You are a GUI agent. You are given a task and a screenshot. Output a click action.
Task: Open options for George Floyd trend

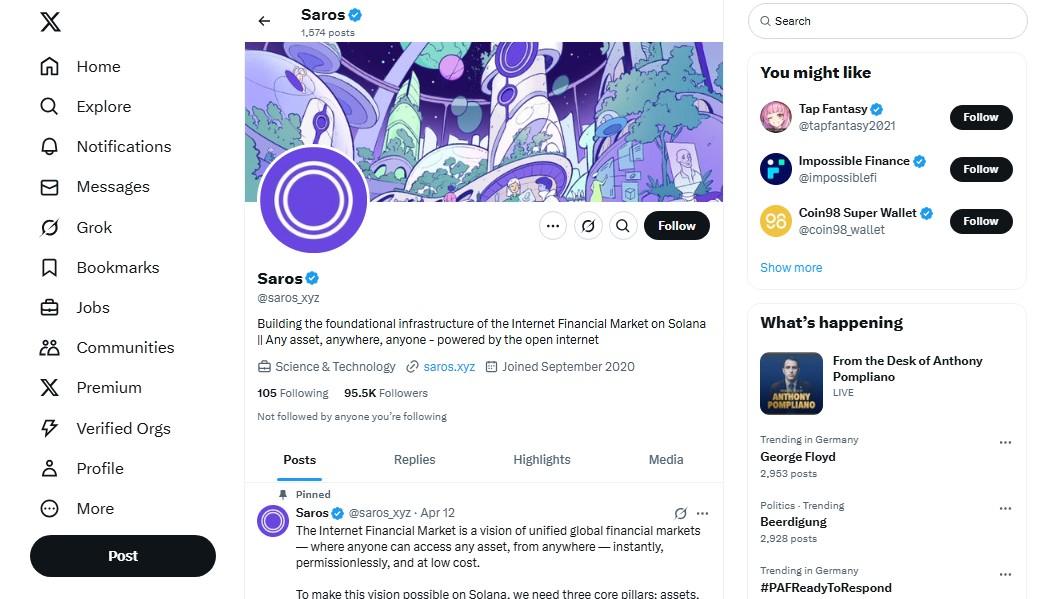[x=1005, y=442]
